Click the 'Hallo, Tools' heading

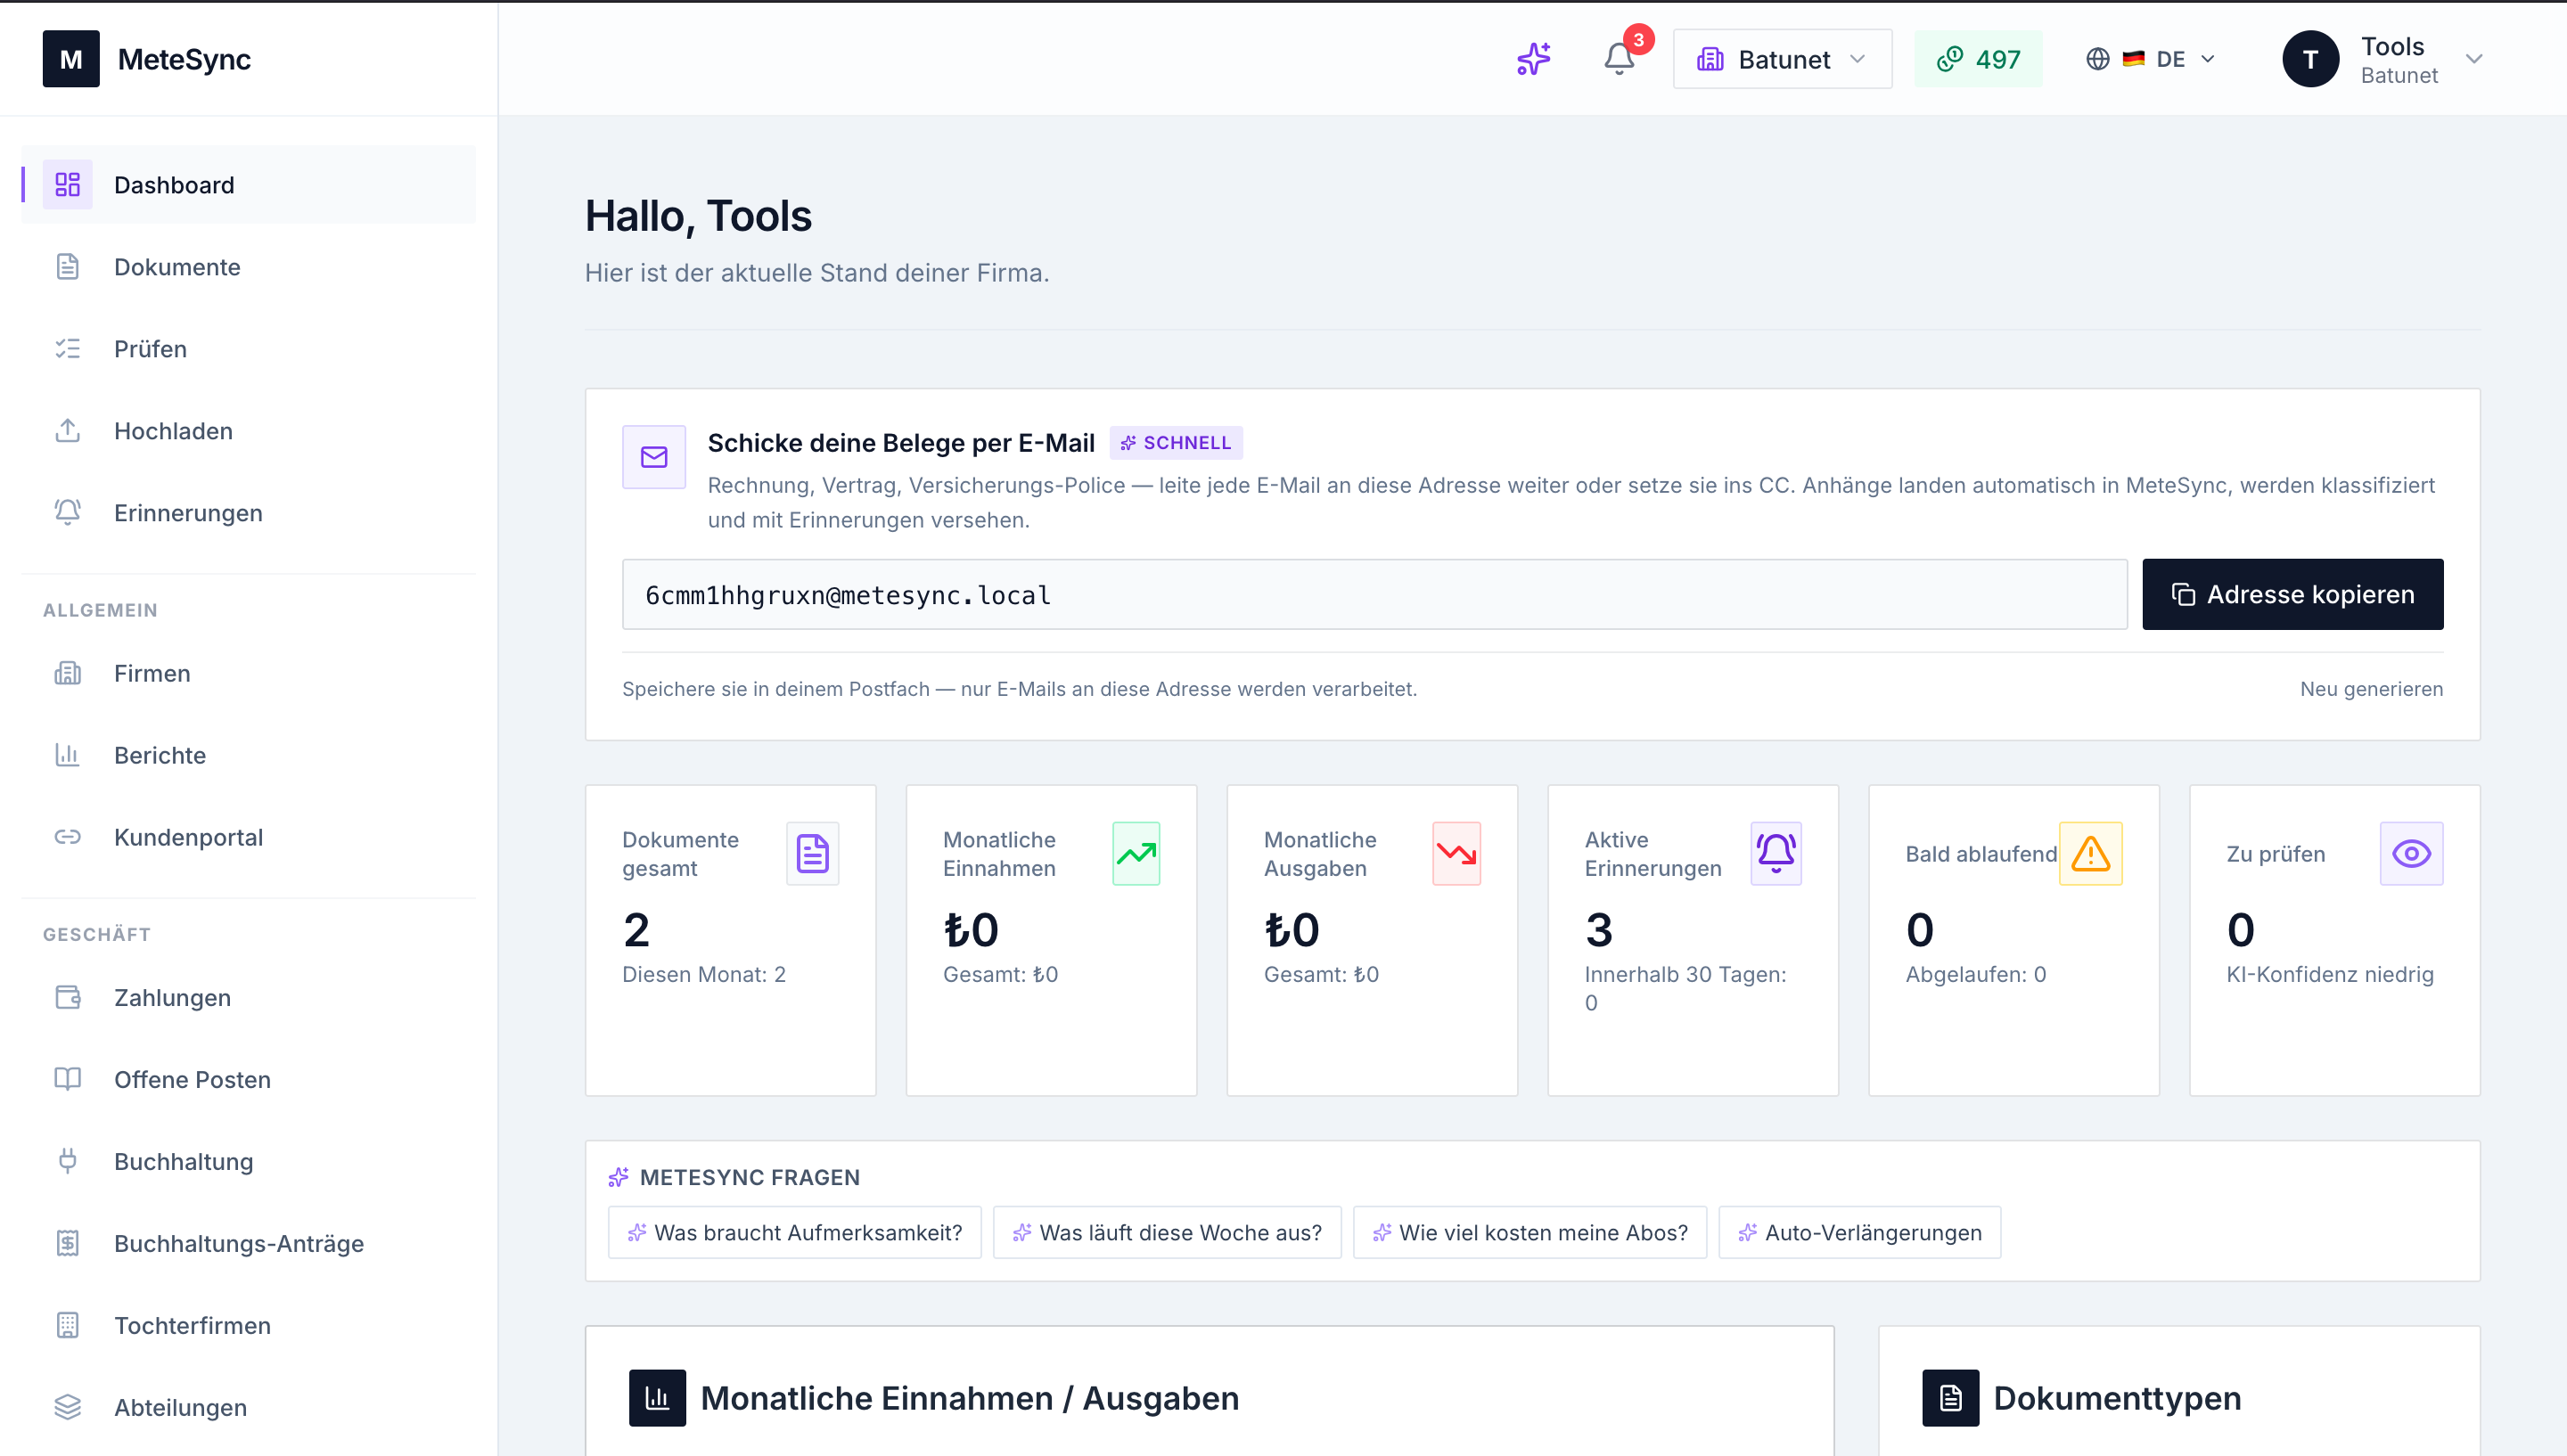click(698, 216)
